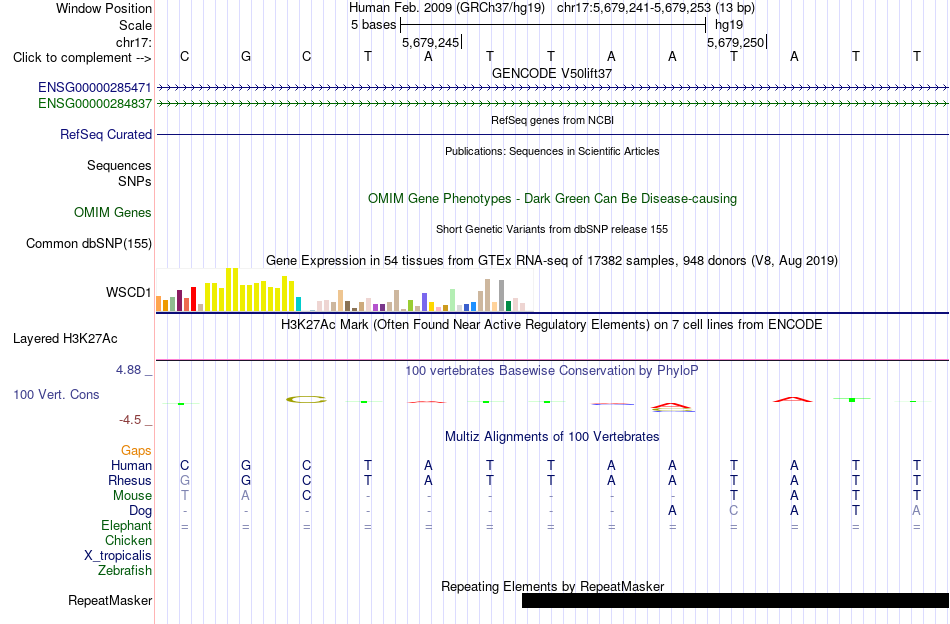This screenshot has width=950, height=624.
Task: Open the ENSG00000285471 gene label
Action: (x=95, y=88)
